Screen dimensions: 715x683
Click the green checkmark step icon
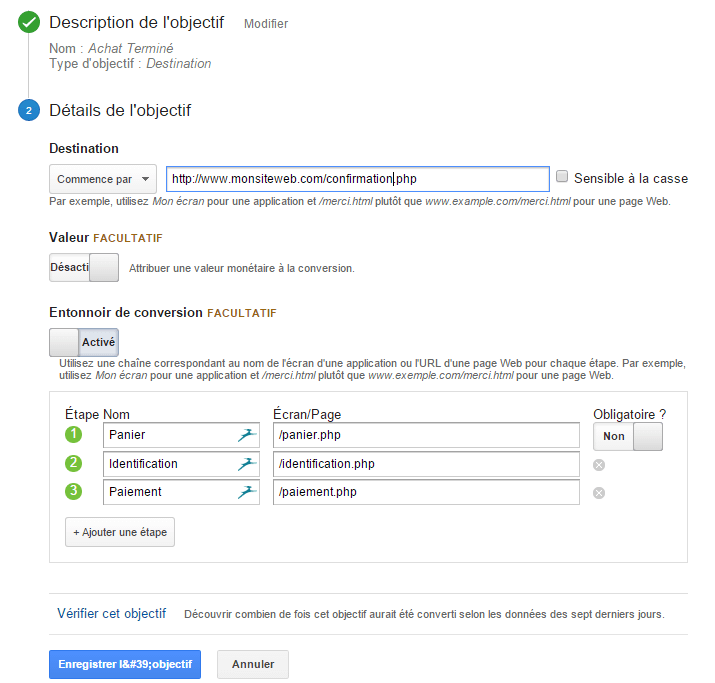[x=28, y=22]
